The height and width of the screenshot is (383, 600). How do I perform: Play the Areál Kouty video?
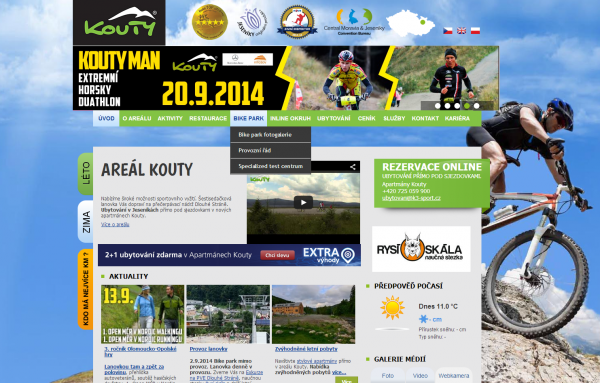[303, 202]
